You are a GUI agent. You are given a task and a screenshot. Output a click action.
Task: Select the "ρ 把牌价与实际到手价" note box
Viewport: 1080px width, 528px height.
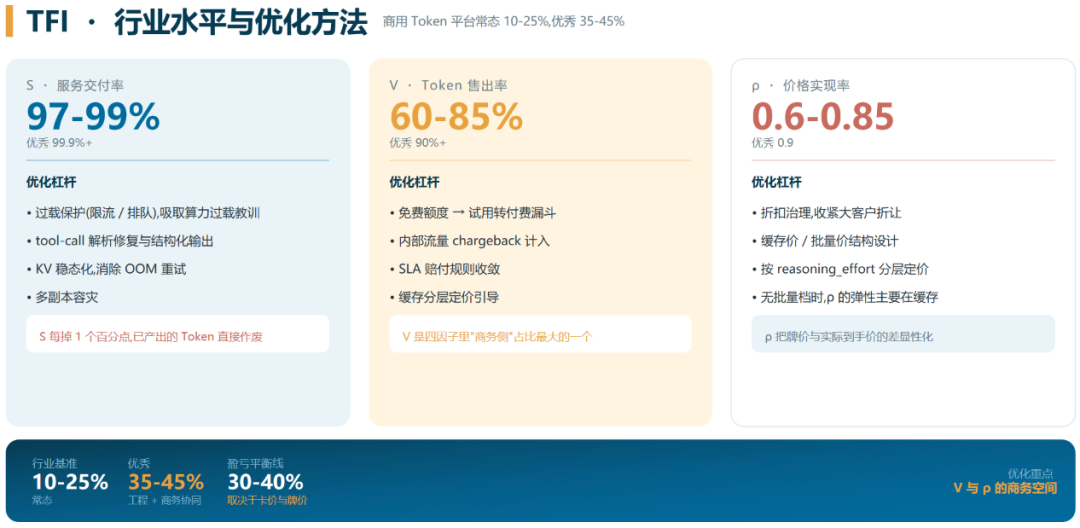[x=903, y=334]
